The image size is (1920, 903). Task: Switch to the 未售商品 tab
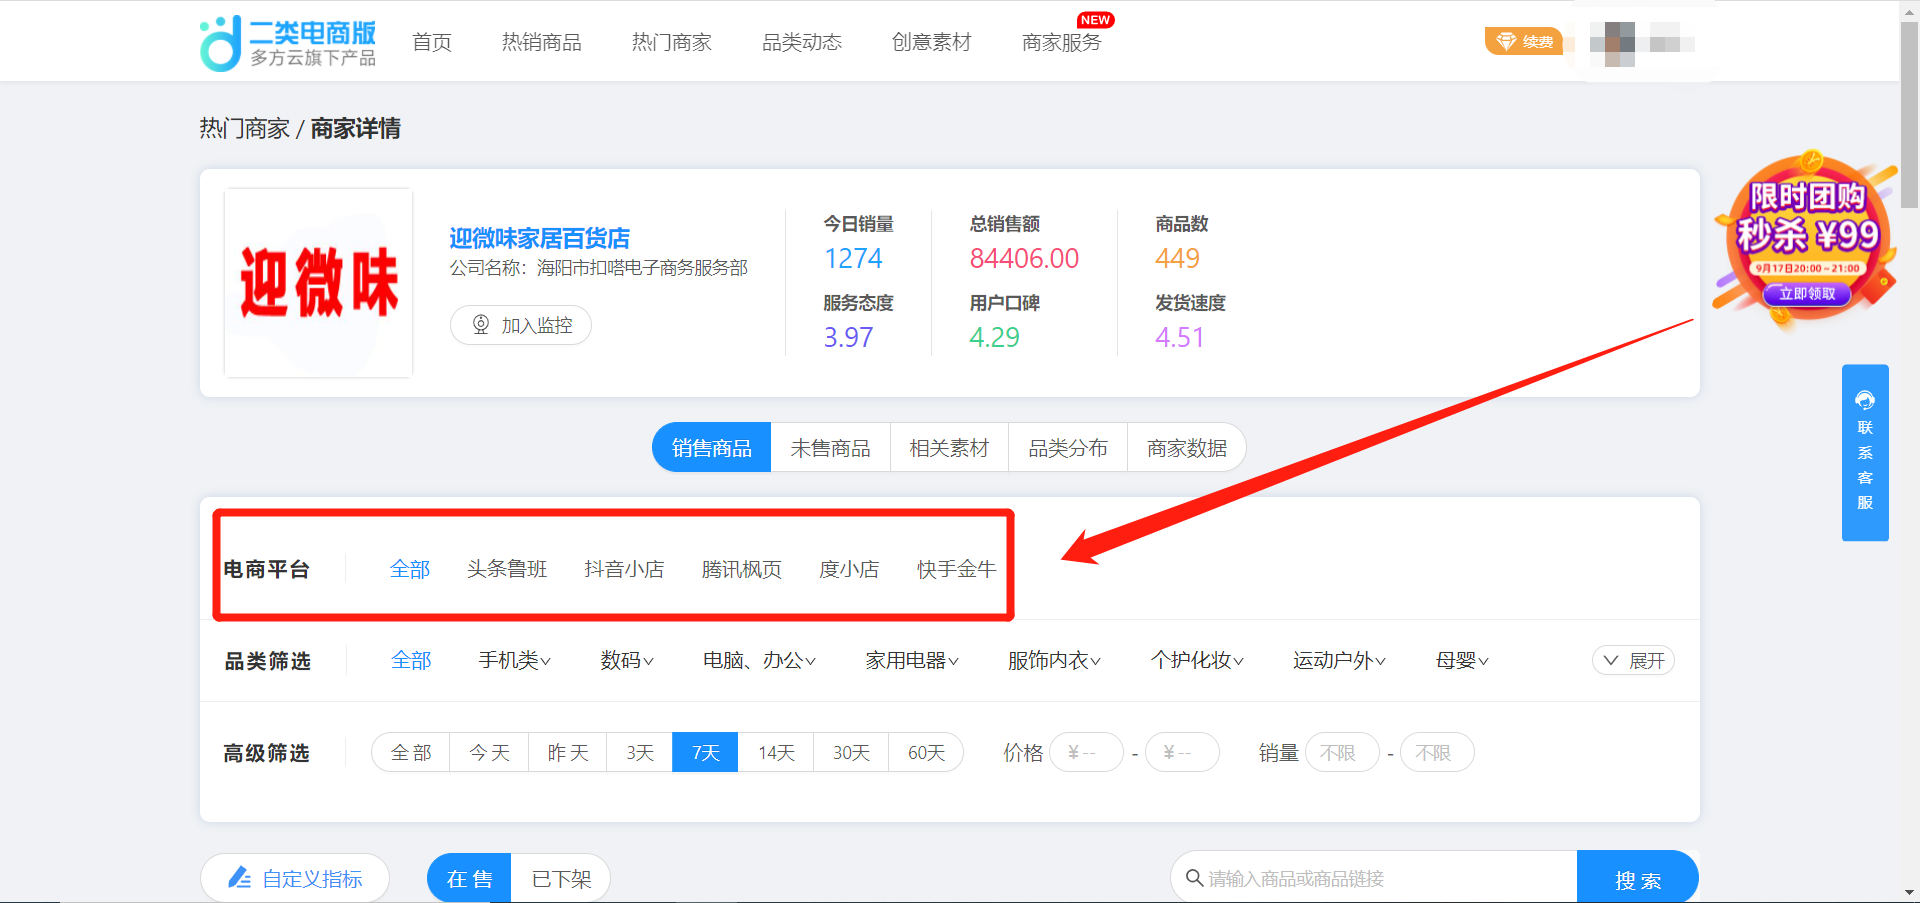(x=830, y=448)
